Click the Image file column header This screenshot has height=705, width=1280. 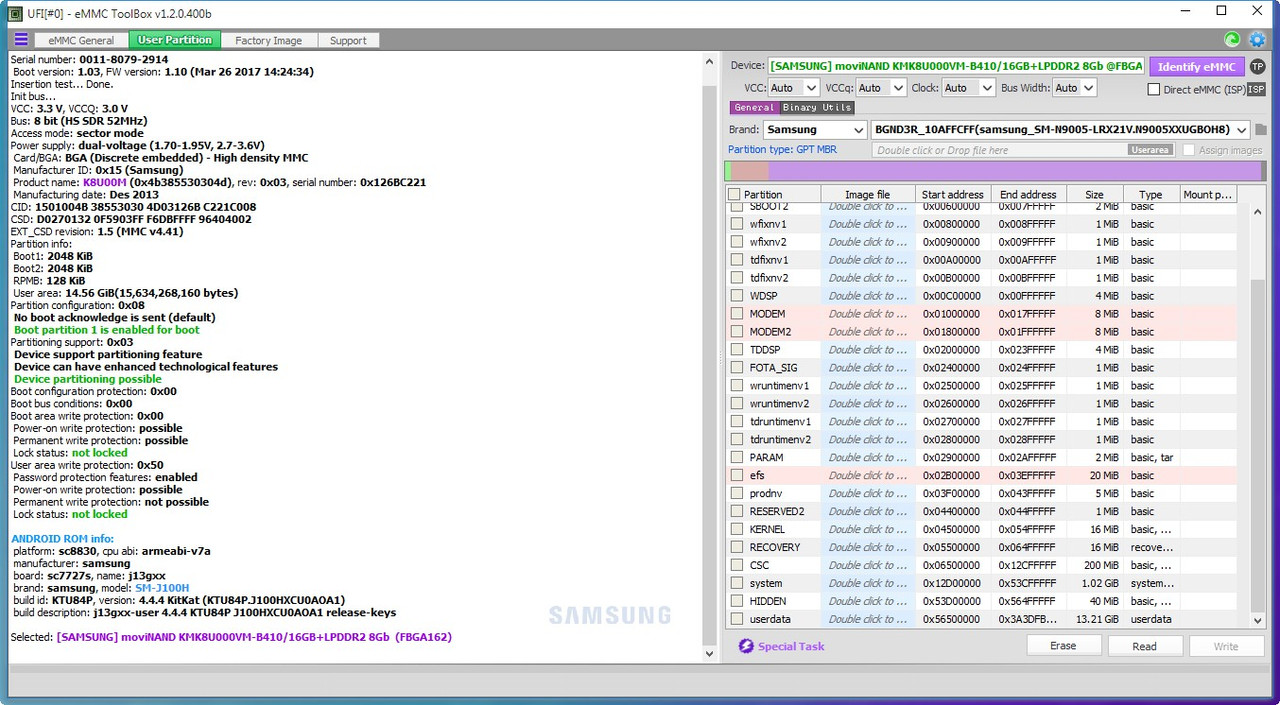[x=867, y=195]
